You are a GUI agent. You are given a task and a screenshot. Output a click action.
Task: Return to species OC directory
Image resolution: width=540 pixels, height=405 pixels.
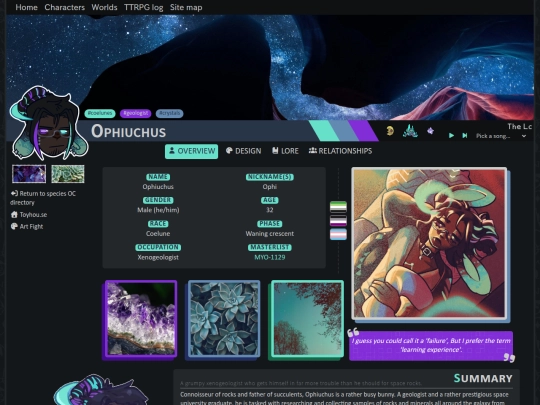(43, 198)
